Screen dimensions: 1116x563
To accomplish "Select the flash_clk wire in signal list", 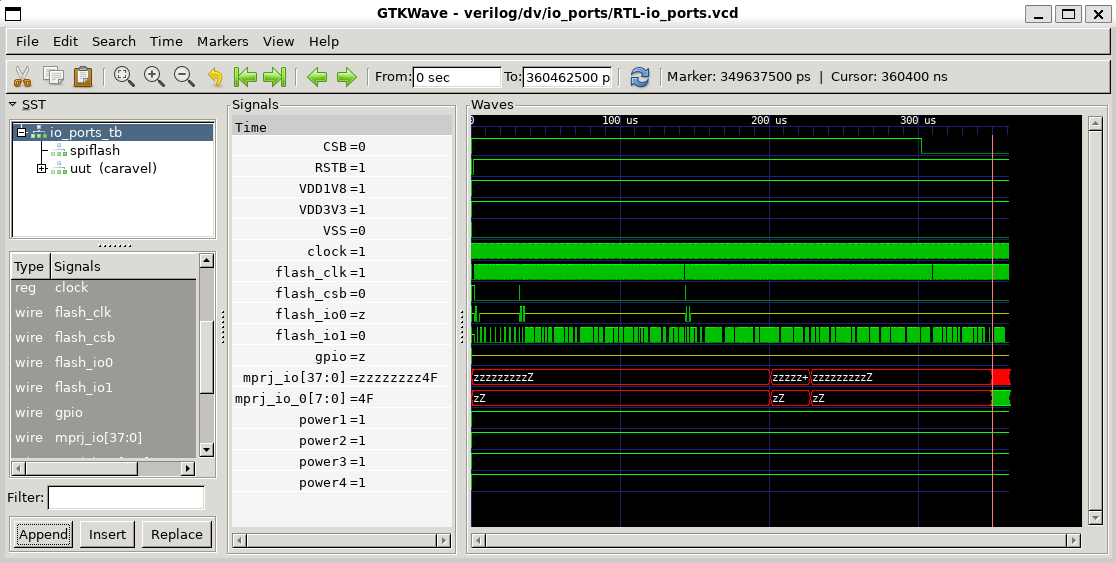I will [104, 312].
